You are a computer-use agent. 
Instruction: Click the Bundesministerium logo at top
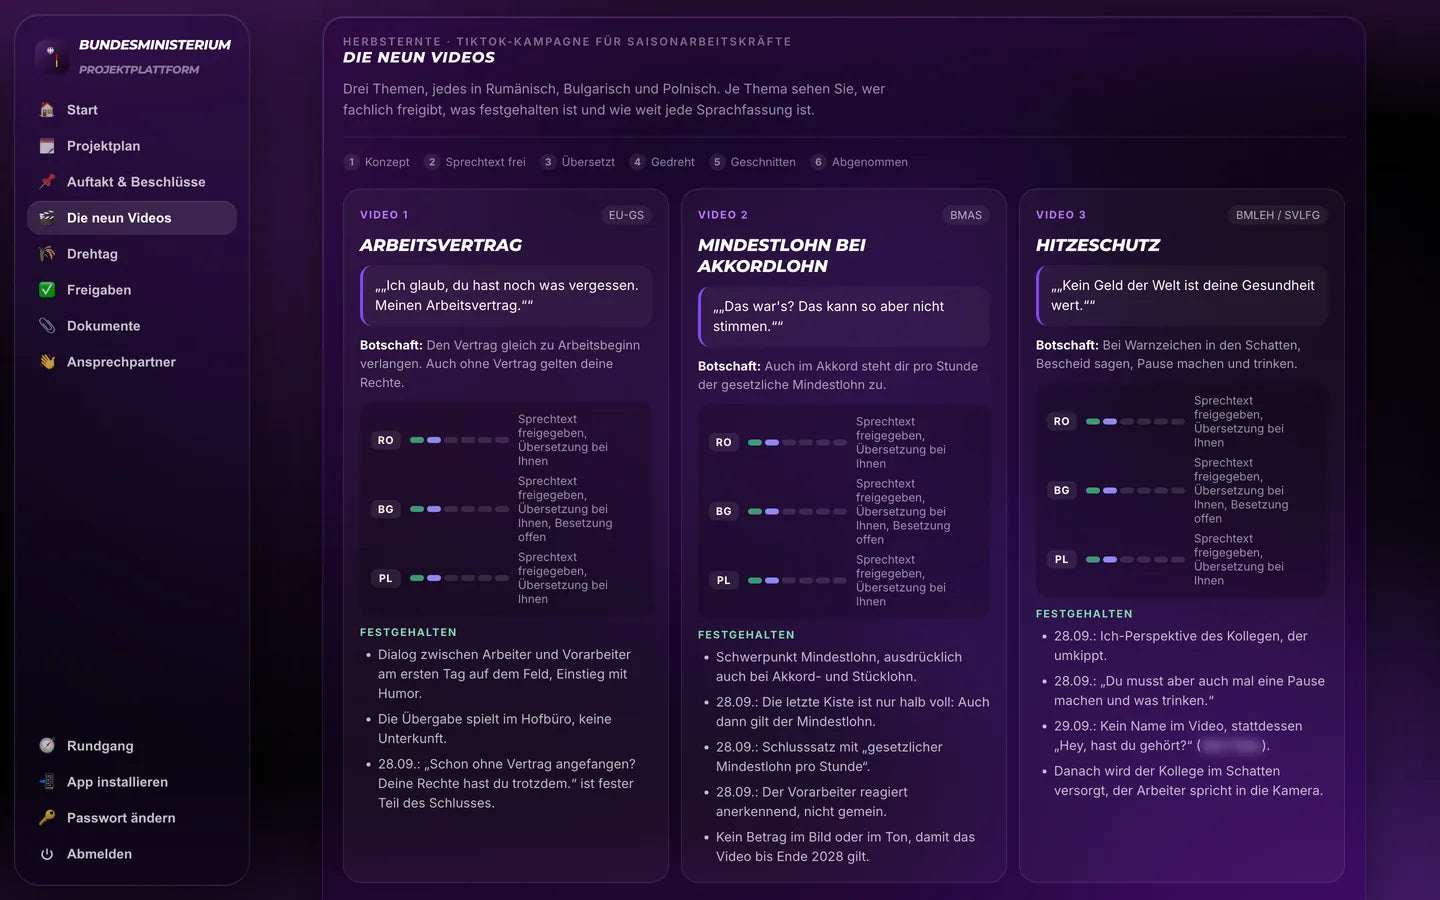pos(51,56)
